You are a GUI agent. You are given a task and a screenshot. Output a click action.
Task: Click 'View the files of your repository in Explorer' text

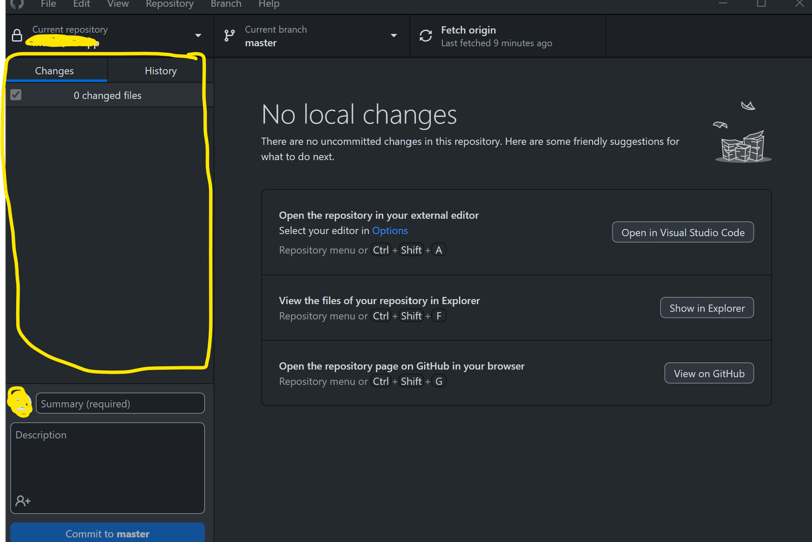tap(379, 300)
